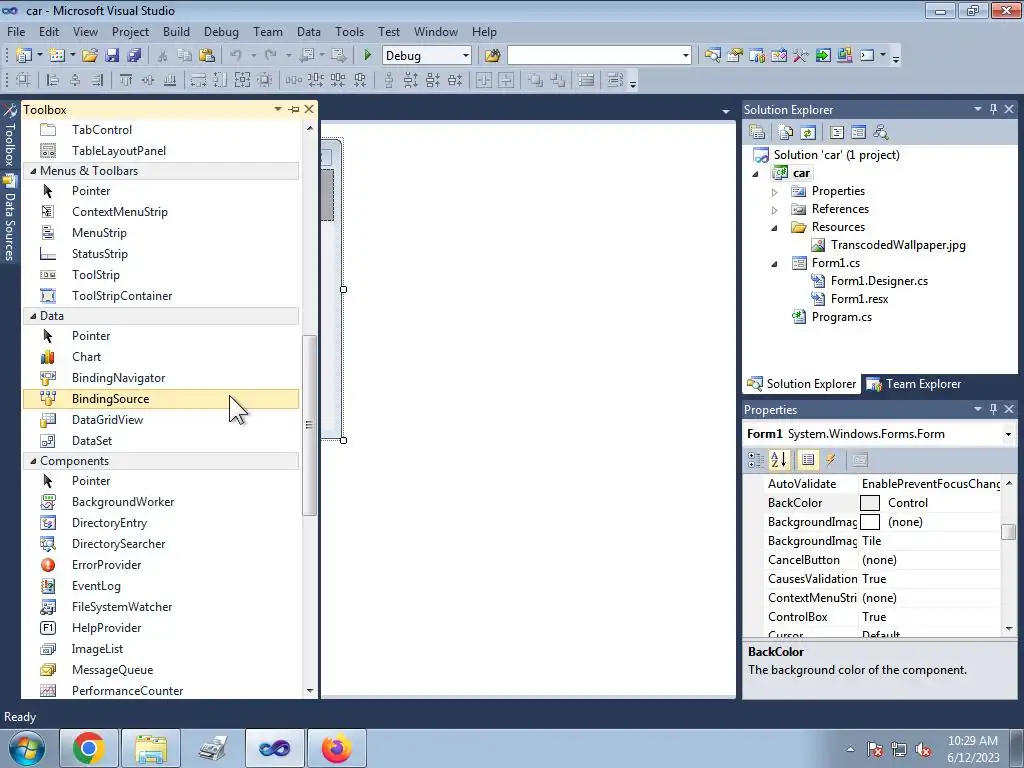
Task: Open the Debug configuration dropdown
Action: (466, 56)
